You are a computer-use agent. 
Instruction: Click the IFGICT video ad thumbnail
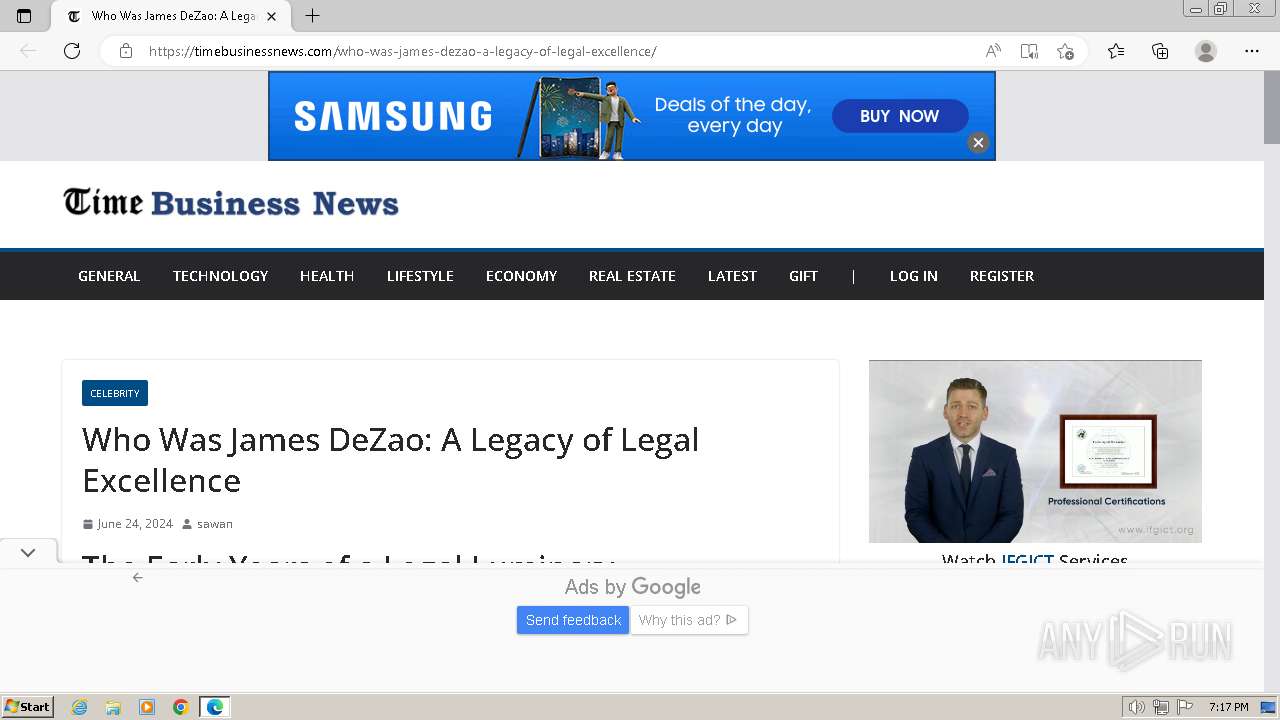1035,451
